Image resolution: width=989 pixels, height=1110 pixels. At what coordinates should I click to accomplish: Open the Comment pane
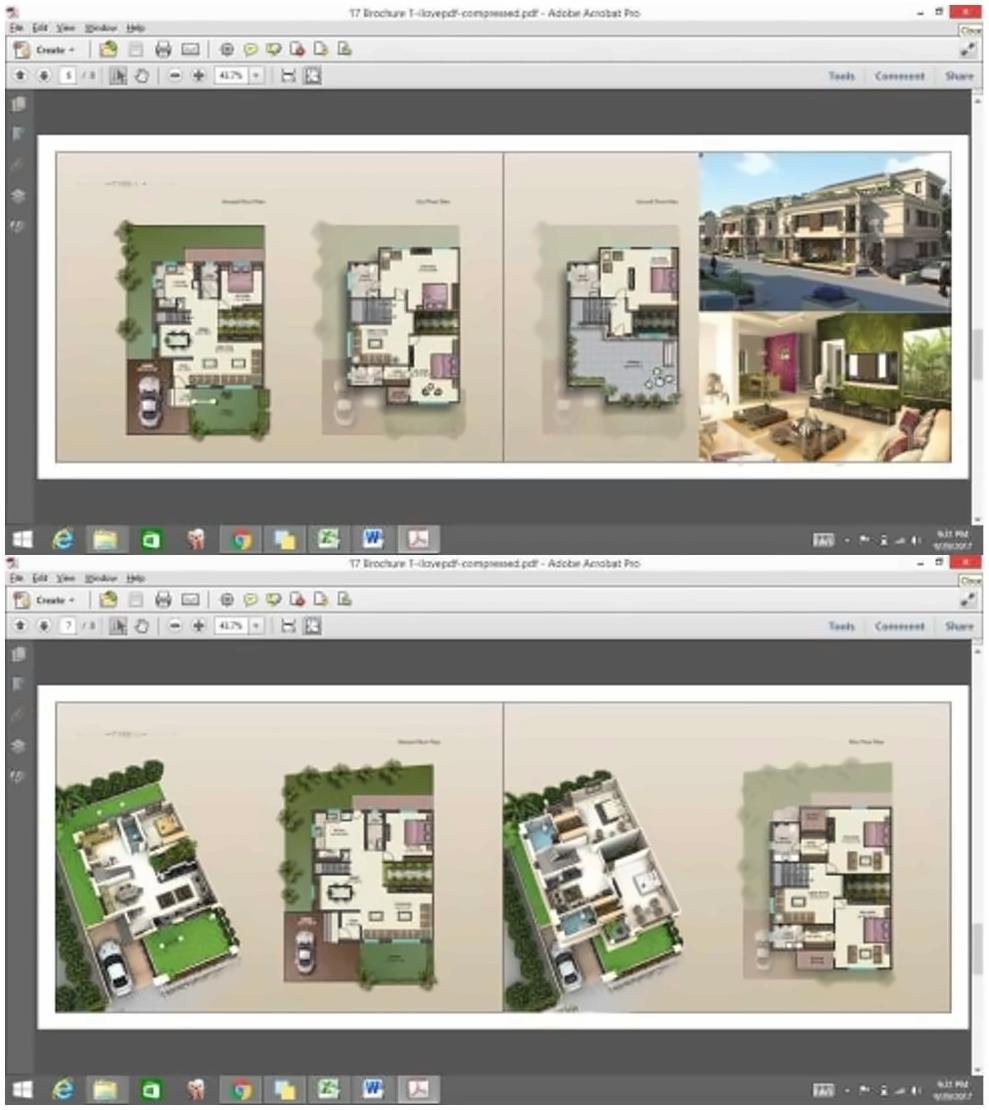click(899, 75)
